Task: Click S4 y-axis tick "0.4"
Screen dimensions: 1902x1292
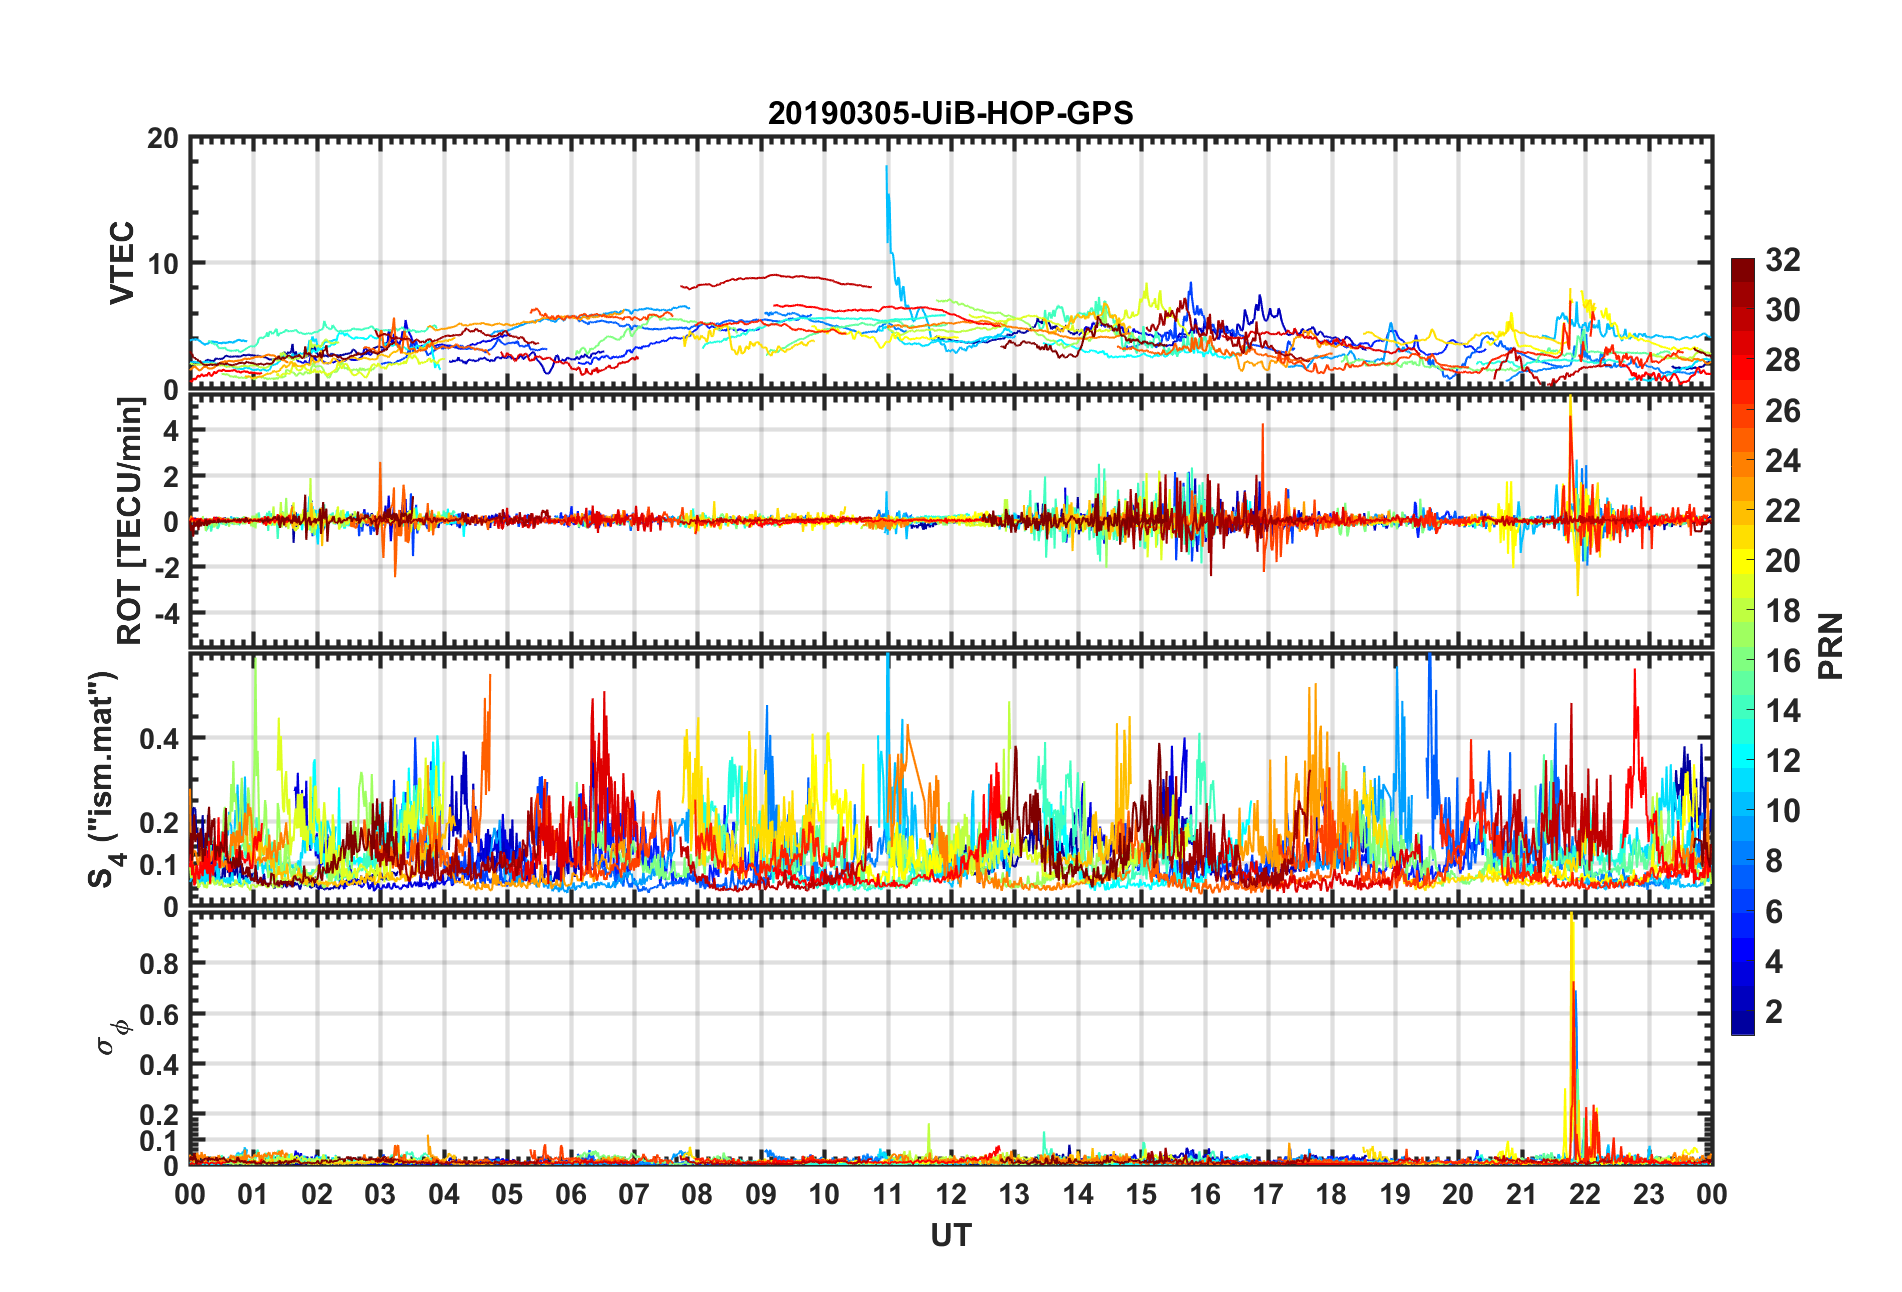Action: (x=160, y=739)
